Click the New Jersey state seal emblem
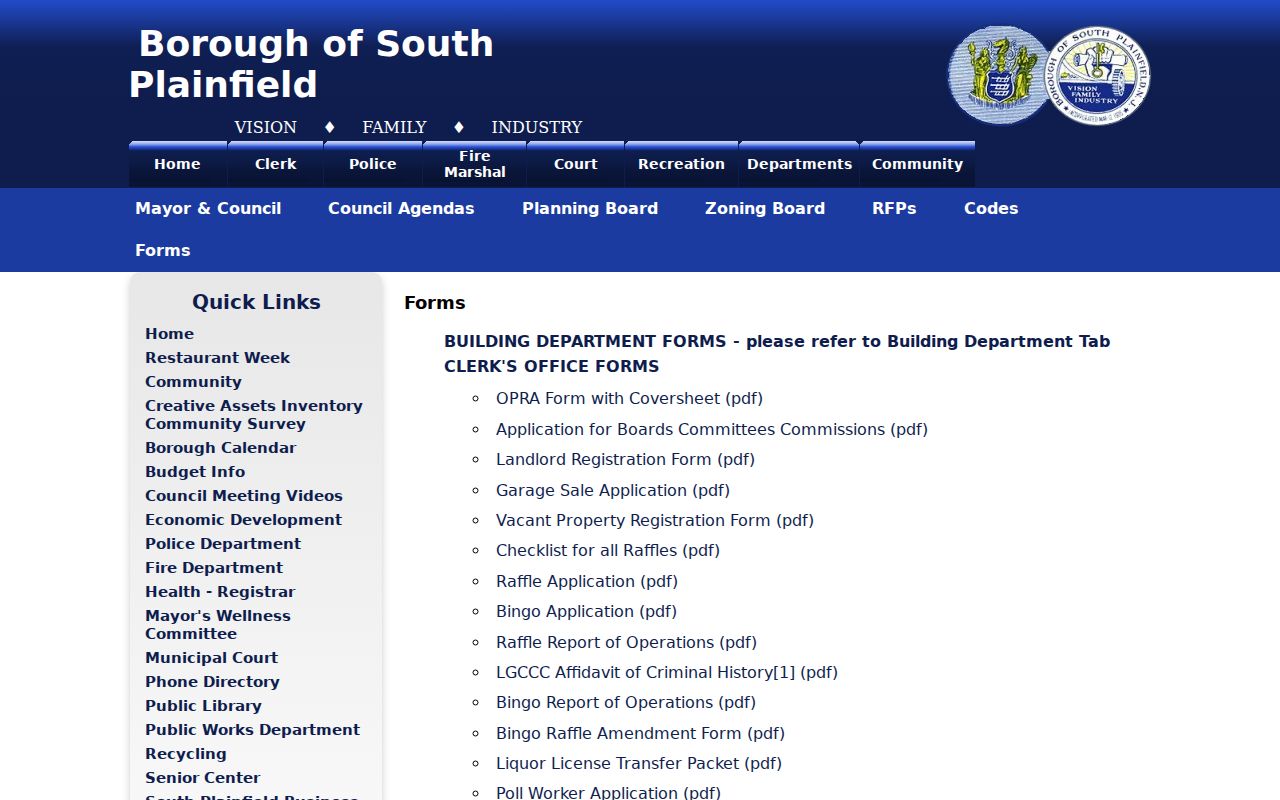Screen dimensions: 1280x800 [x=998, y=76]
